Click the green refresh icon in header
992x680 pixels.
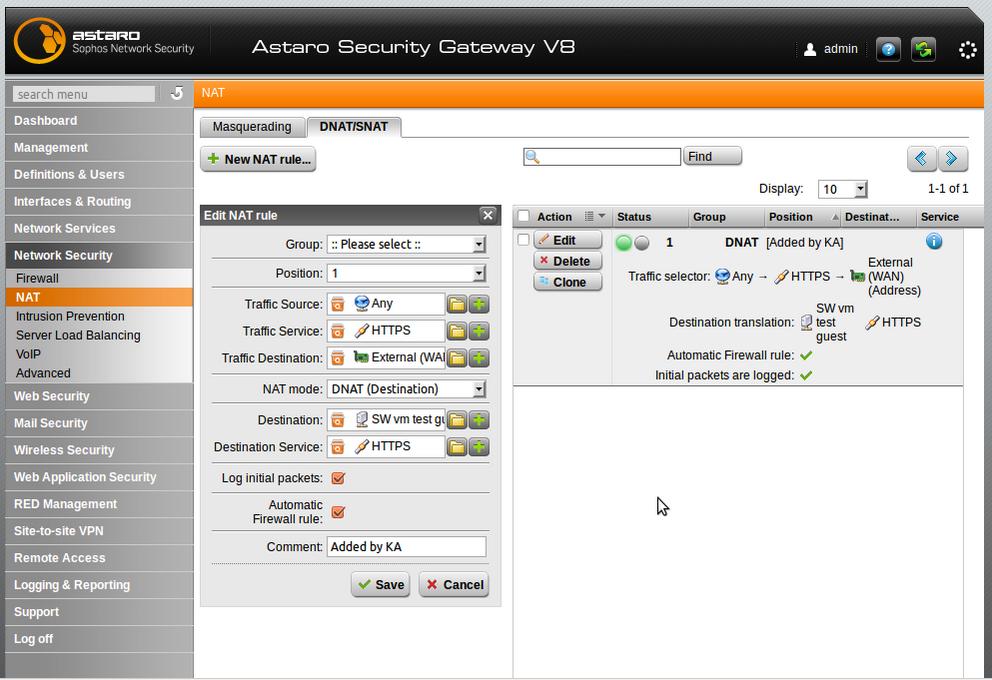(924, 49)
